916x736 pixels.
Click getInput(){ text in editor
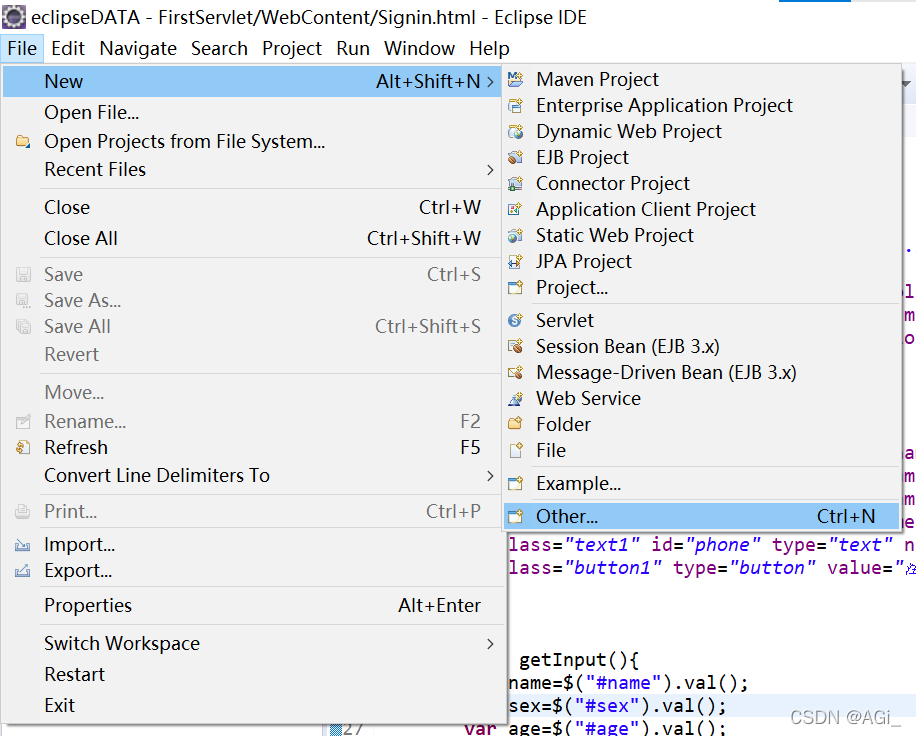point(579,660)
